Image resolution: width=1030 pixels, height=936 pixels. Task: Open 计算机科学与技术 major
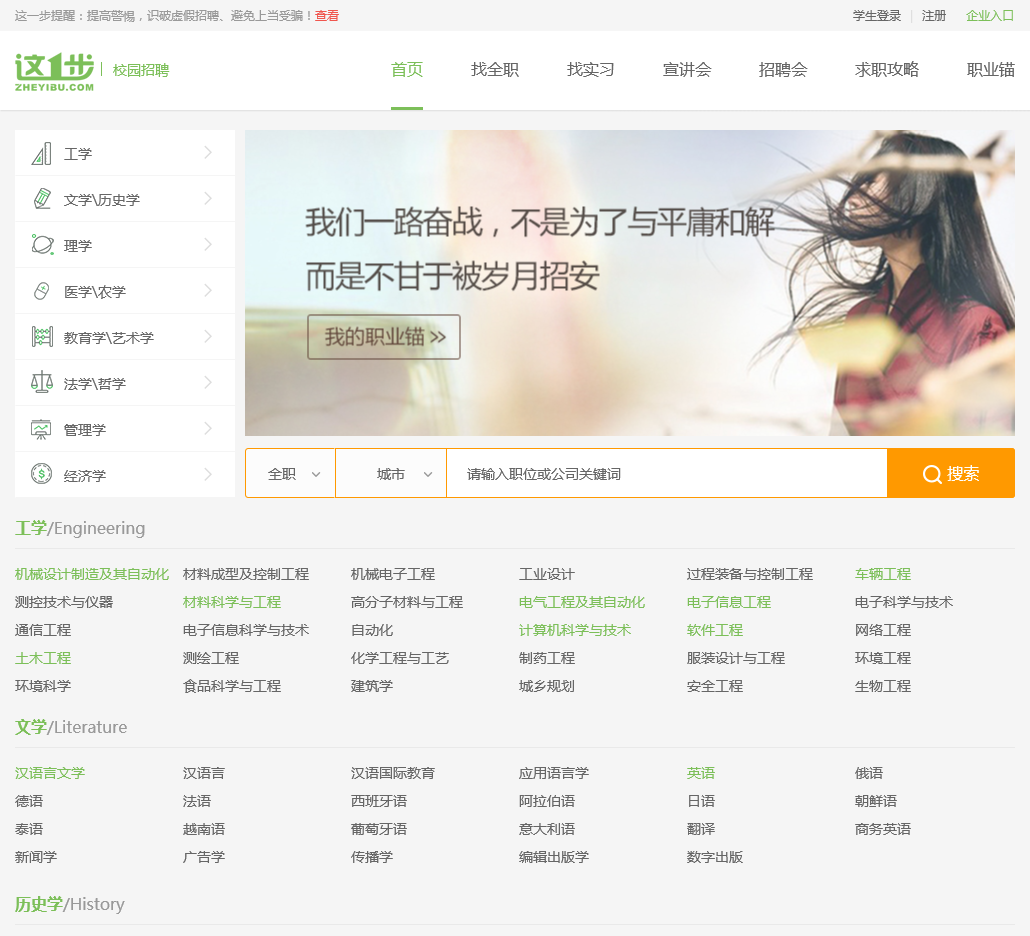pyautogui.click(x=575, y=630)
